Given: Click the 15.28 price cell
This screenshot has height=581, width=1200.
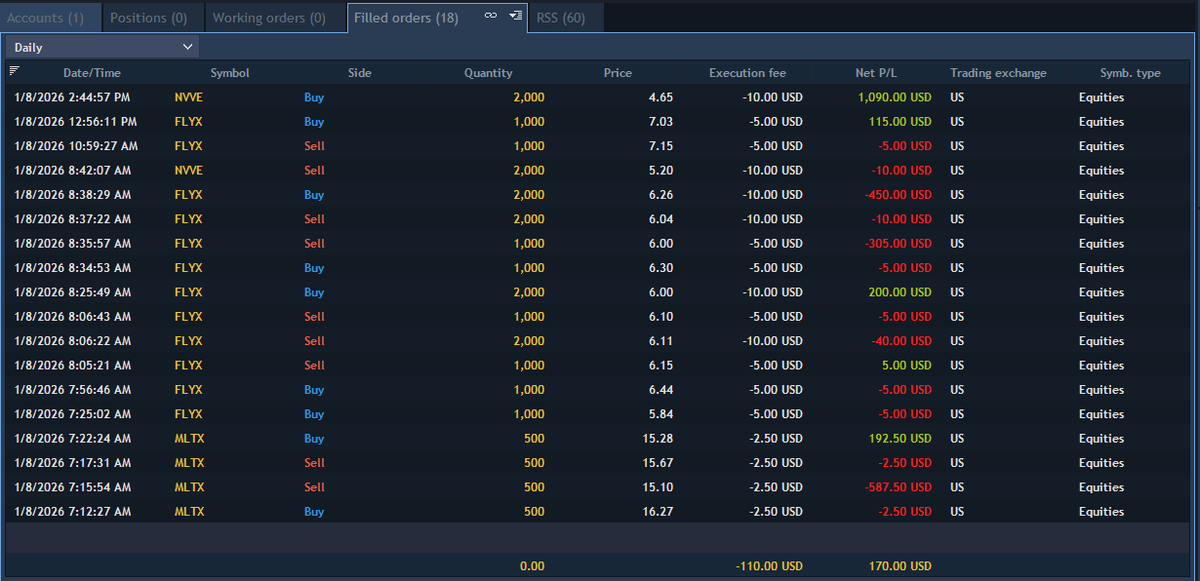Looking at the screenshot, I should click(x=657, y=438).
